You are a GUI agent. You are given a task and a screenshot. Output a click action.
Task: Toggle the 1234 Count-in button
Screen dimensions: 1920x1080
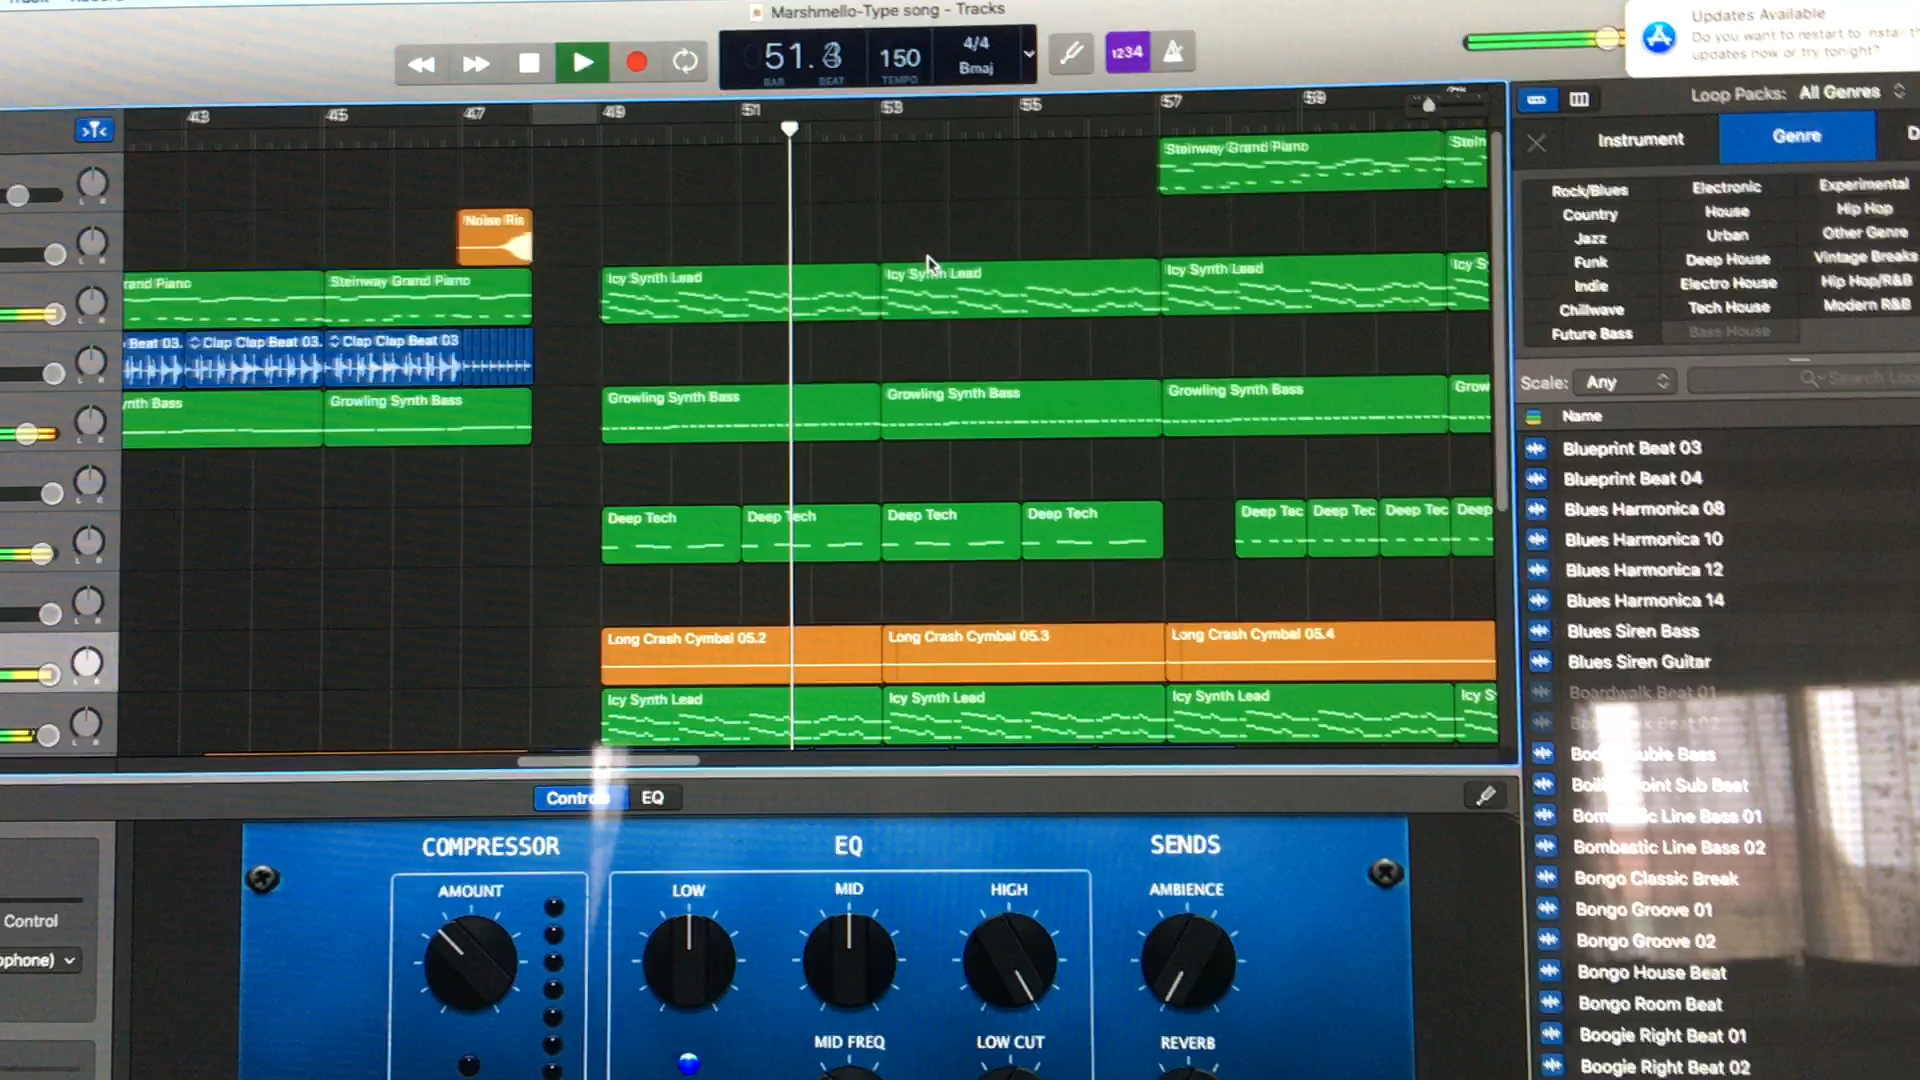point(1126,52)
